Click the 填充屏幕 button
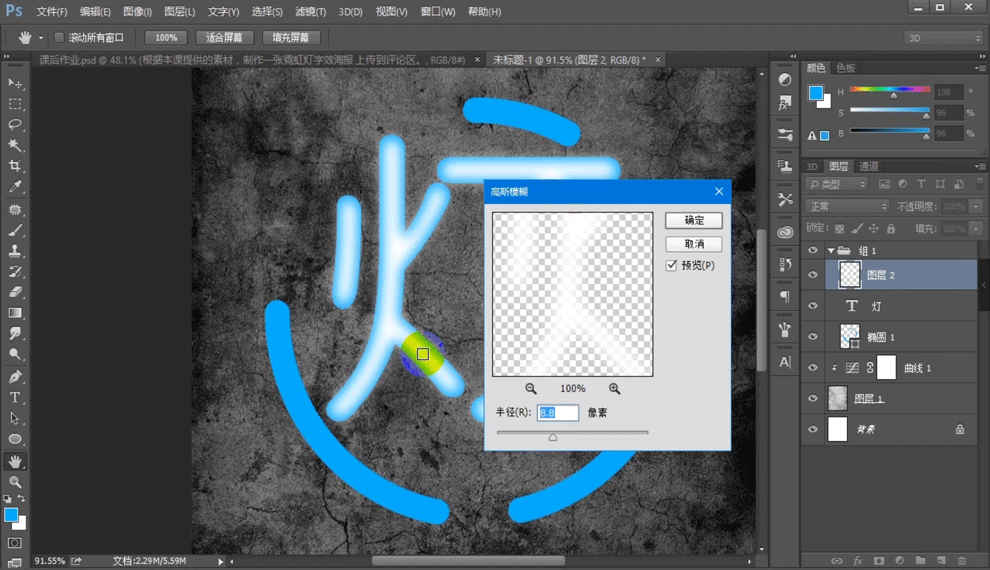The height and width of the screenshot is (570, 990). click(x=291, y=38)
